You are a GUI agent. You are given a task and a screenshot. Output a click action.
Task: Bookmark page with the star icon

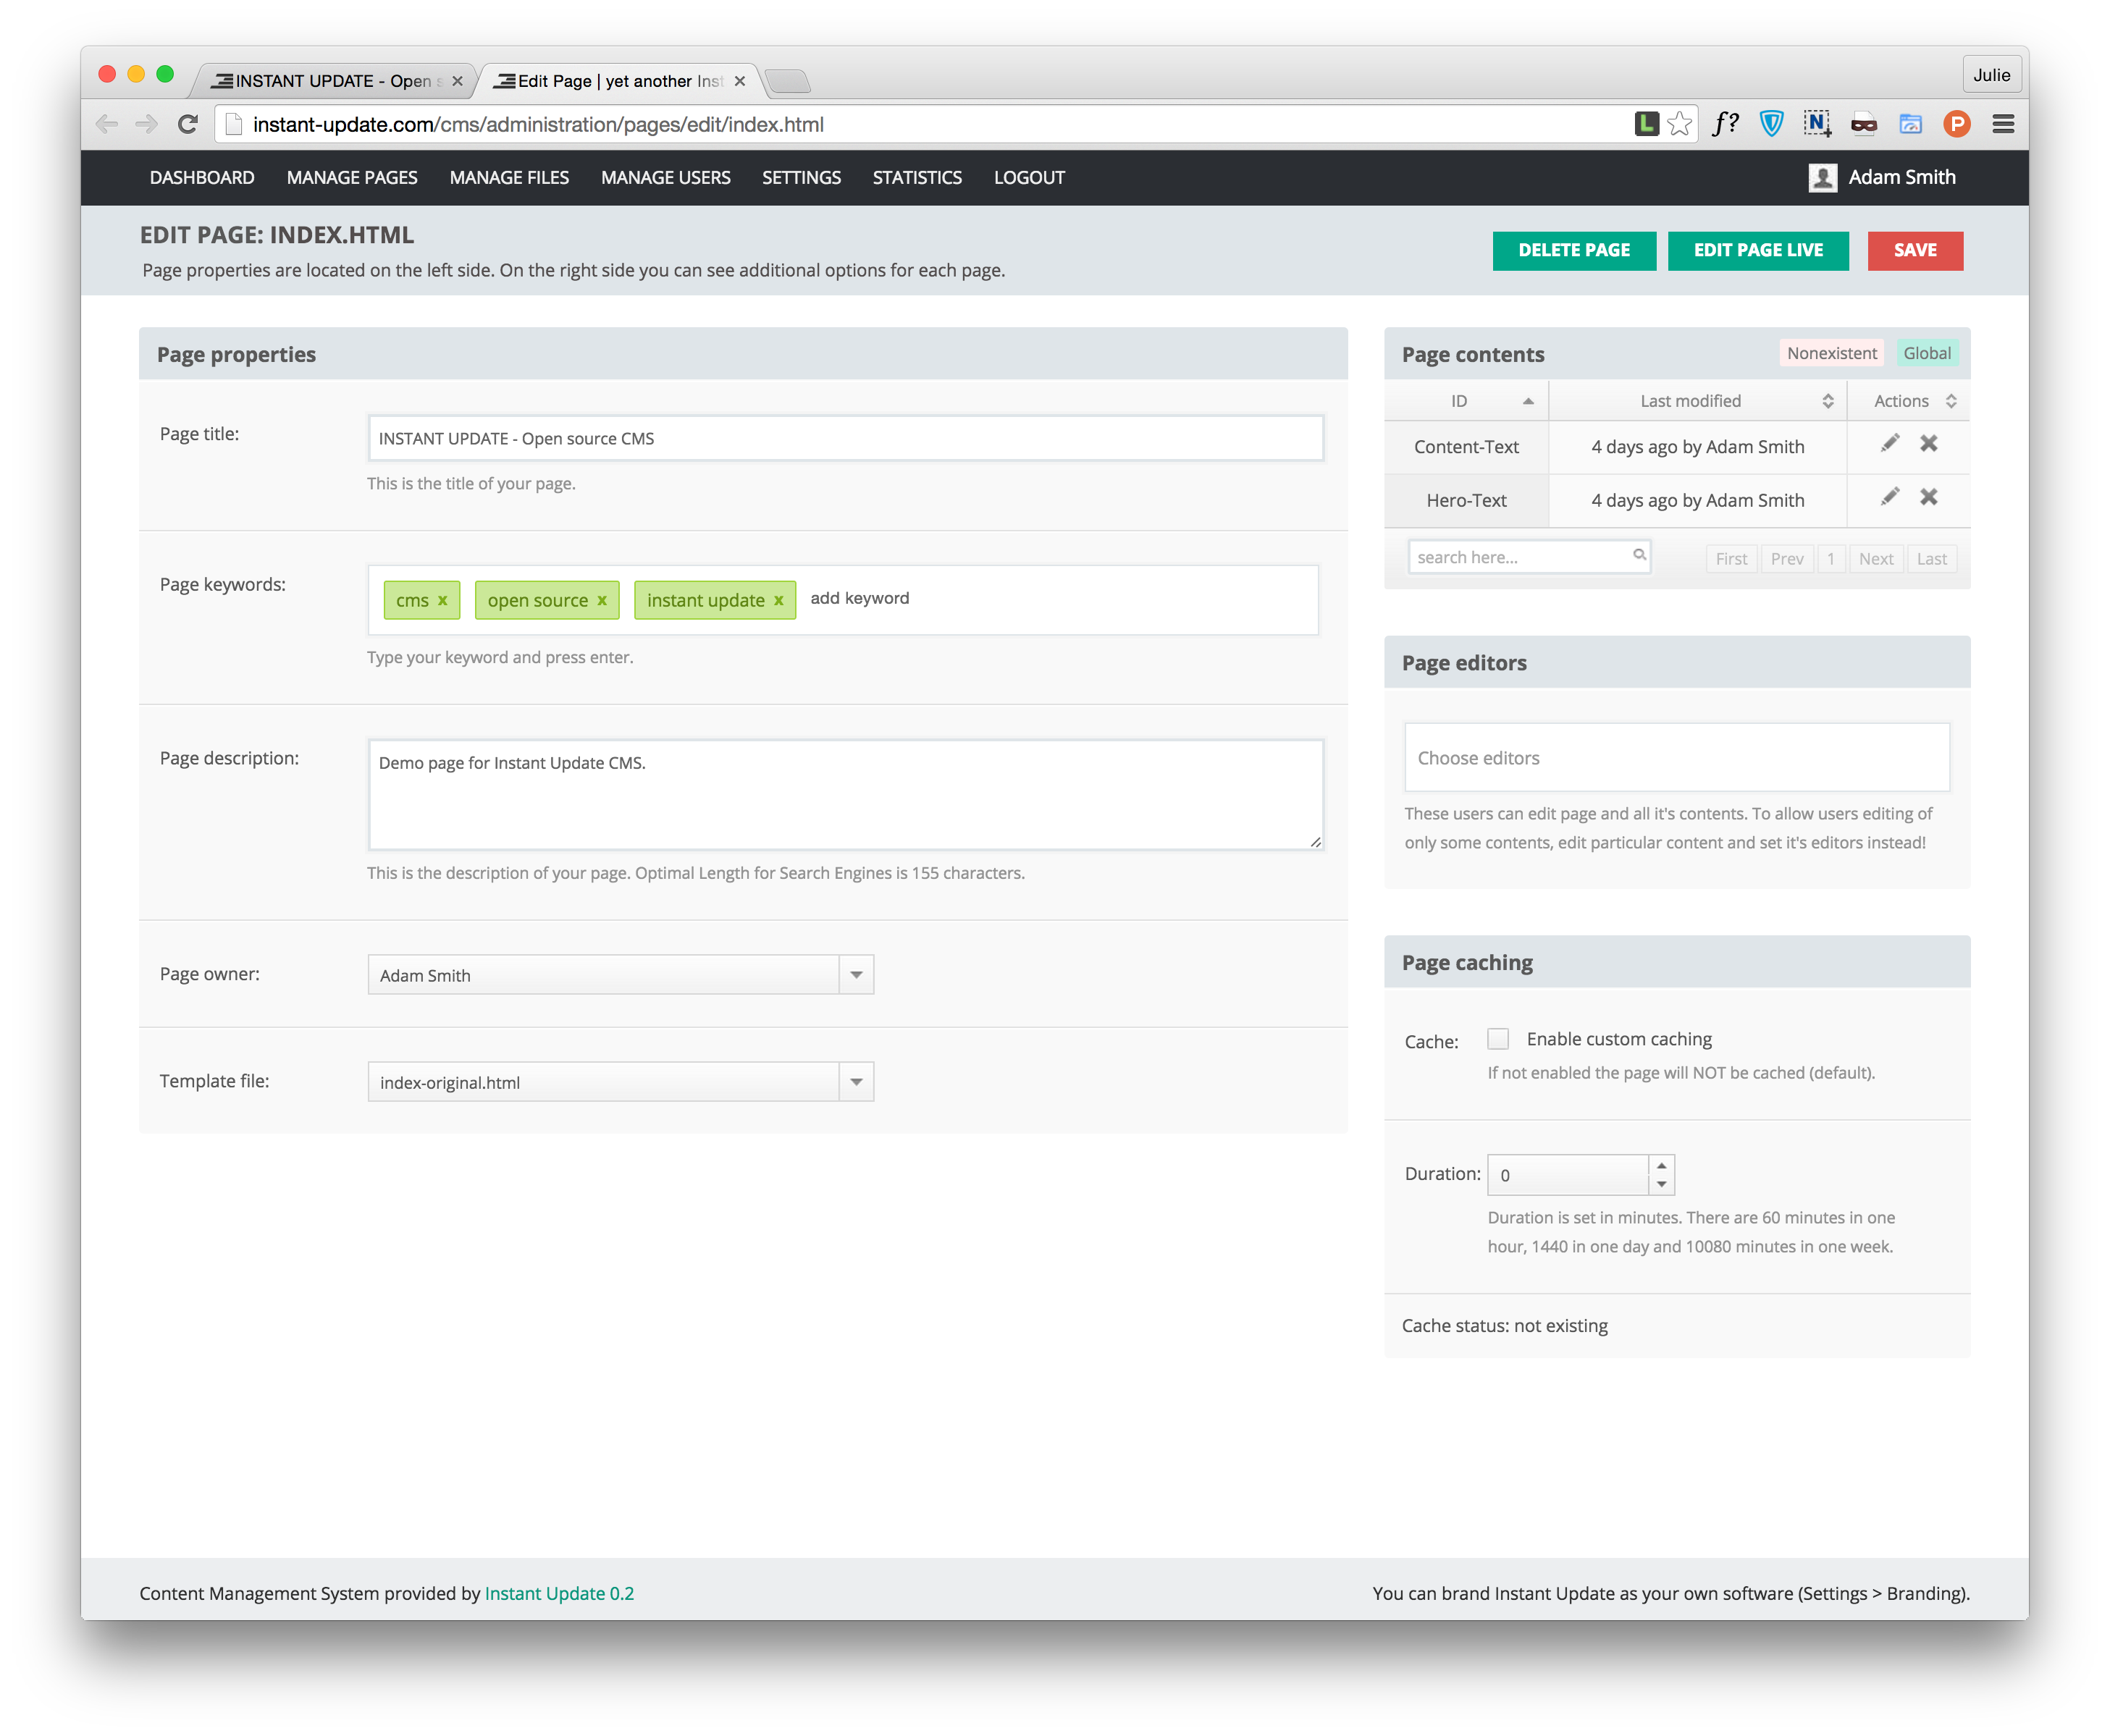click(x=1680, y=124)
